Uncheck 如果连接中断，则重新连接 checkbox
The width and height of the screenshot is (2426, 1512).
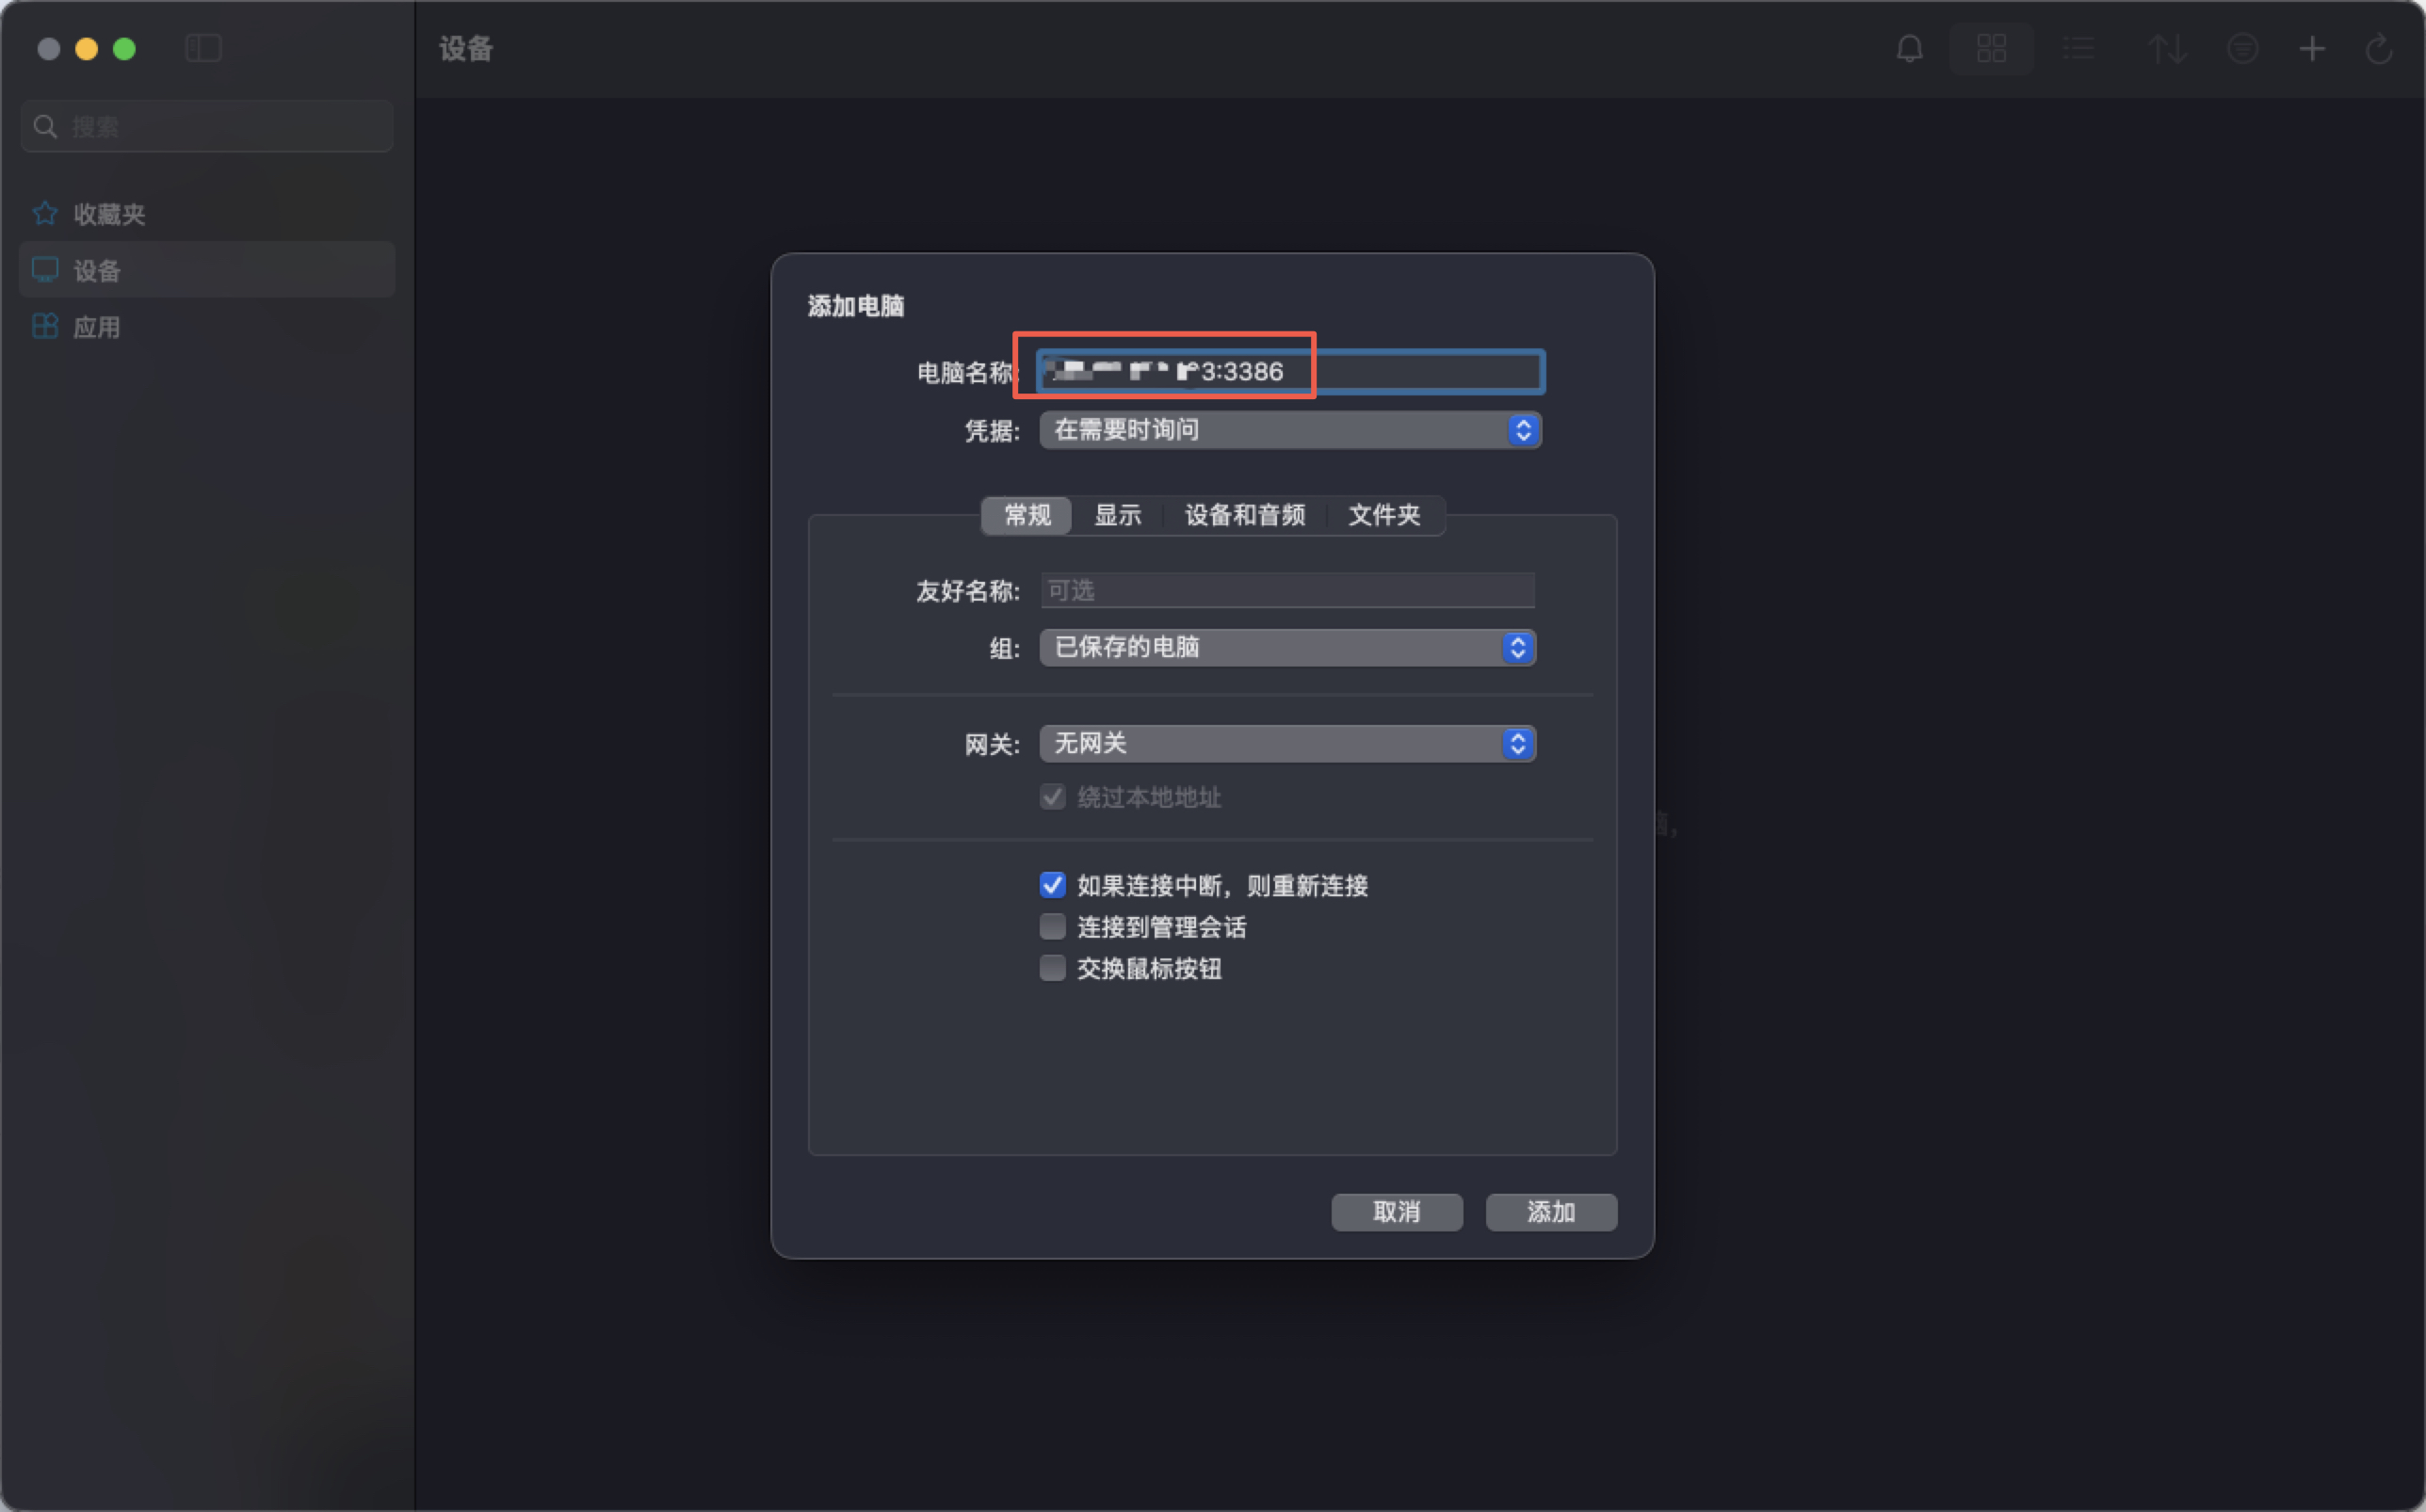point(1052,885)
